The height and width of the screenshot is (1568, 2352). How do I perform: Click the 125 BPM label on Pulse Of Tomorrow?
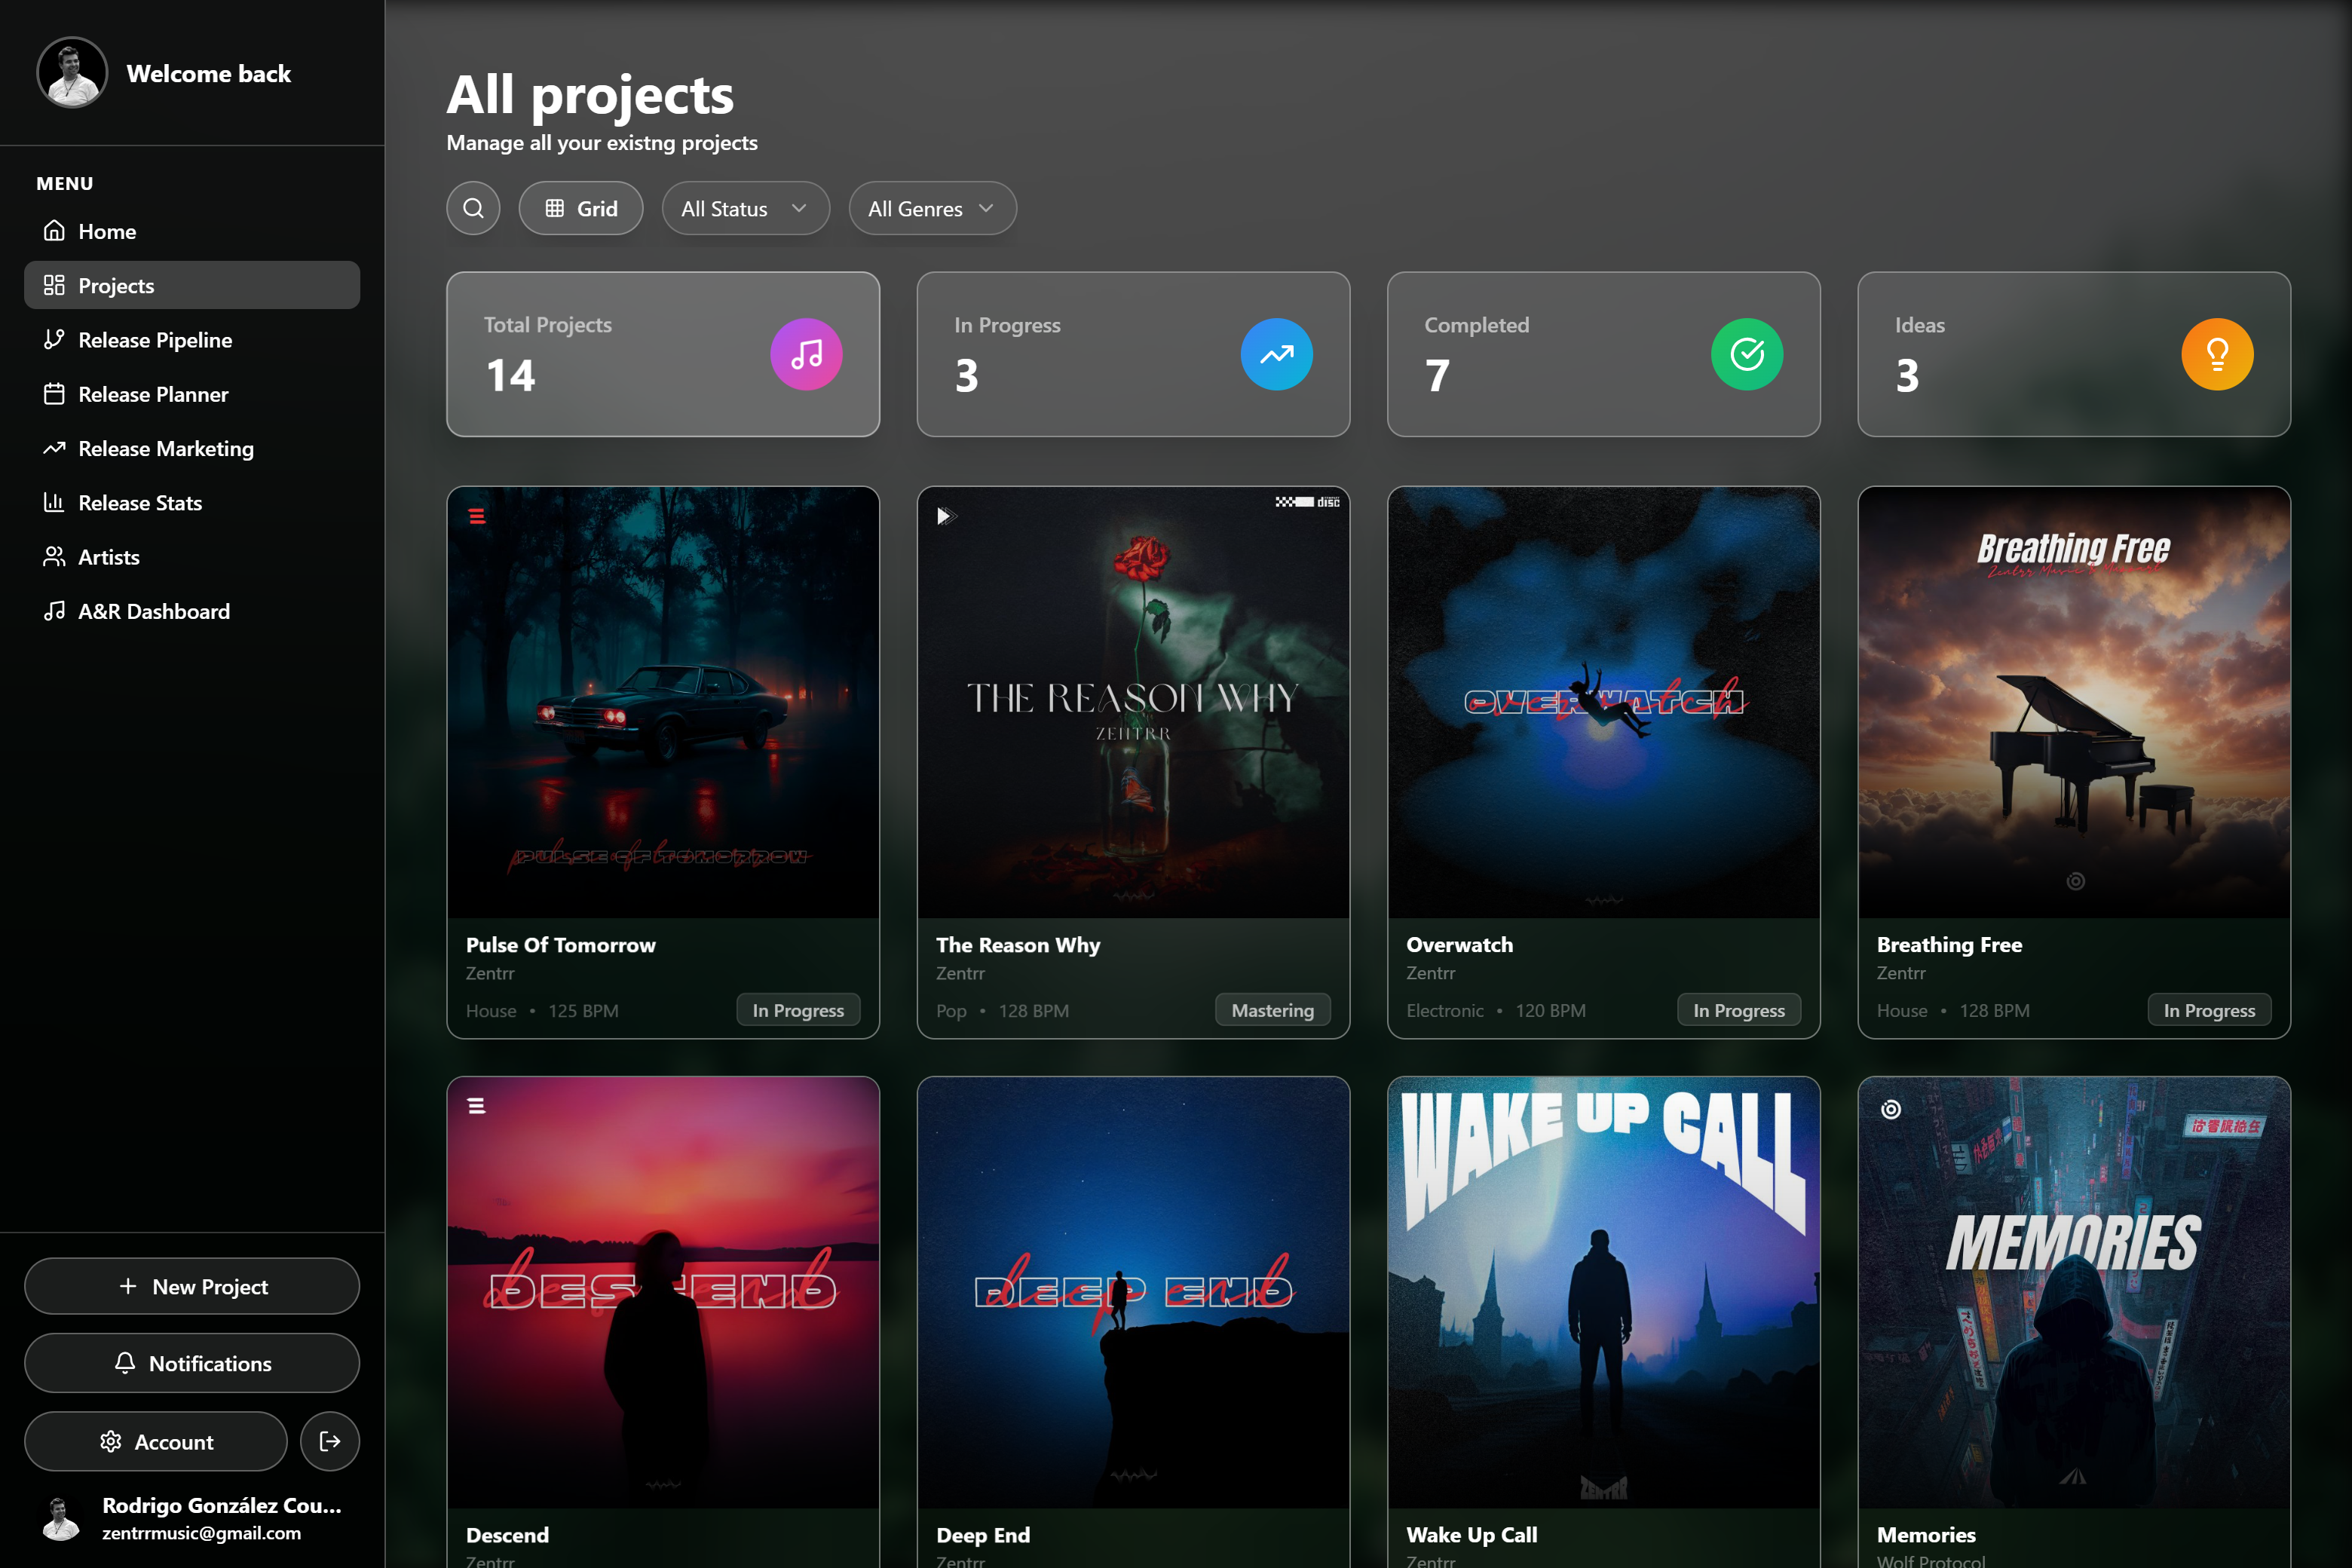(583, 1010)
